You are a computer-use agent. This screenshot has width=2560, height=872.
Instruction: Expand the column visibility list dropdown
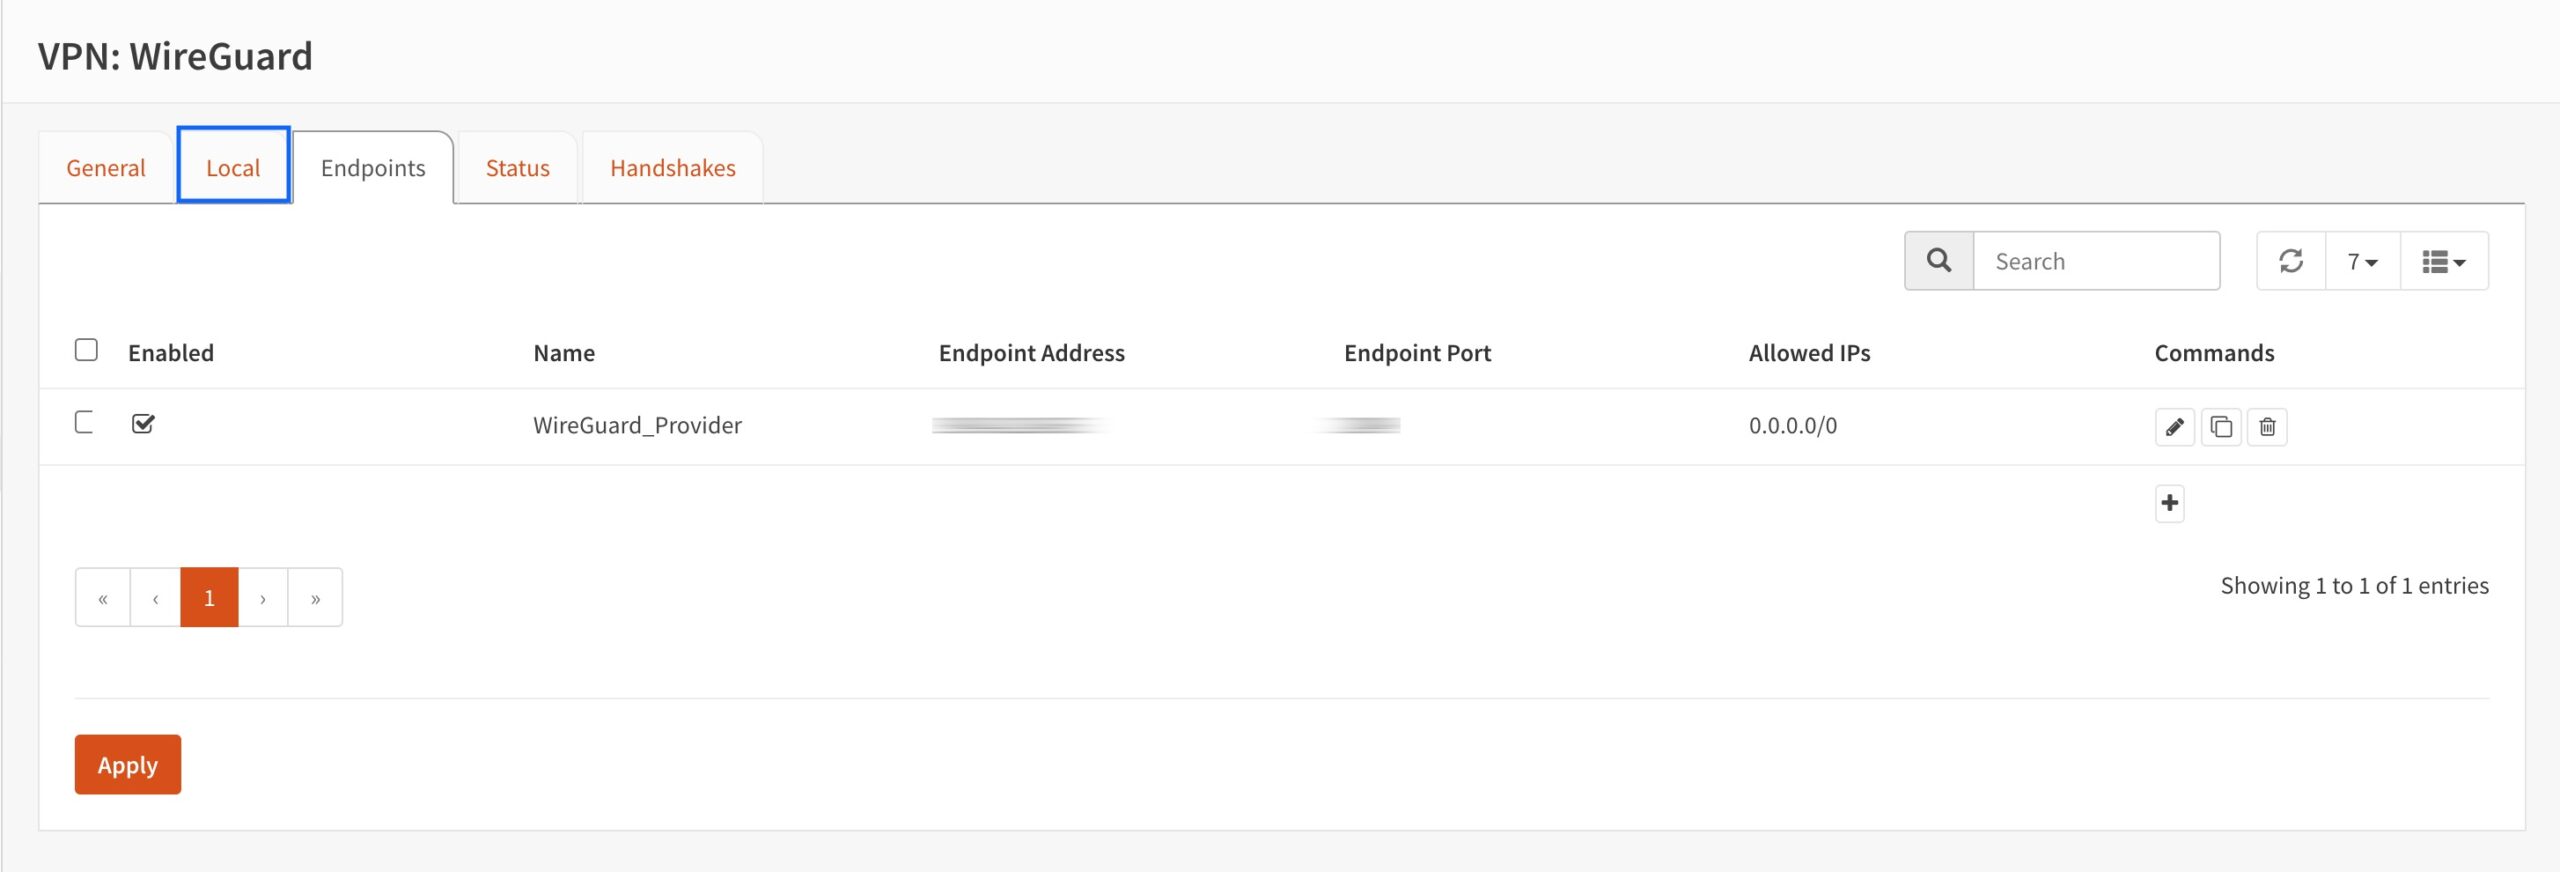(2444, 261)
